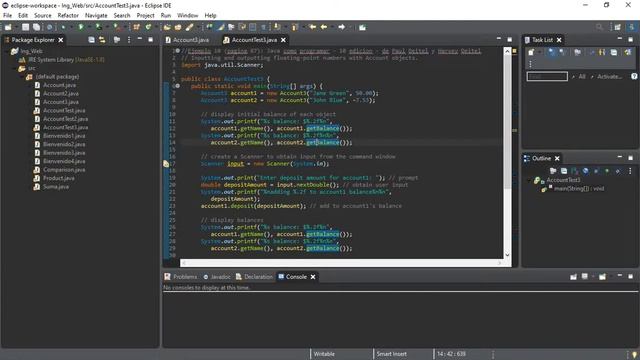This screenshot has width=640, height=360.
Task: Open the Refactor menu
Action: tap(68, 16)
